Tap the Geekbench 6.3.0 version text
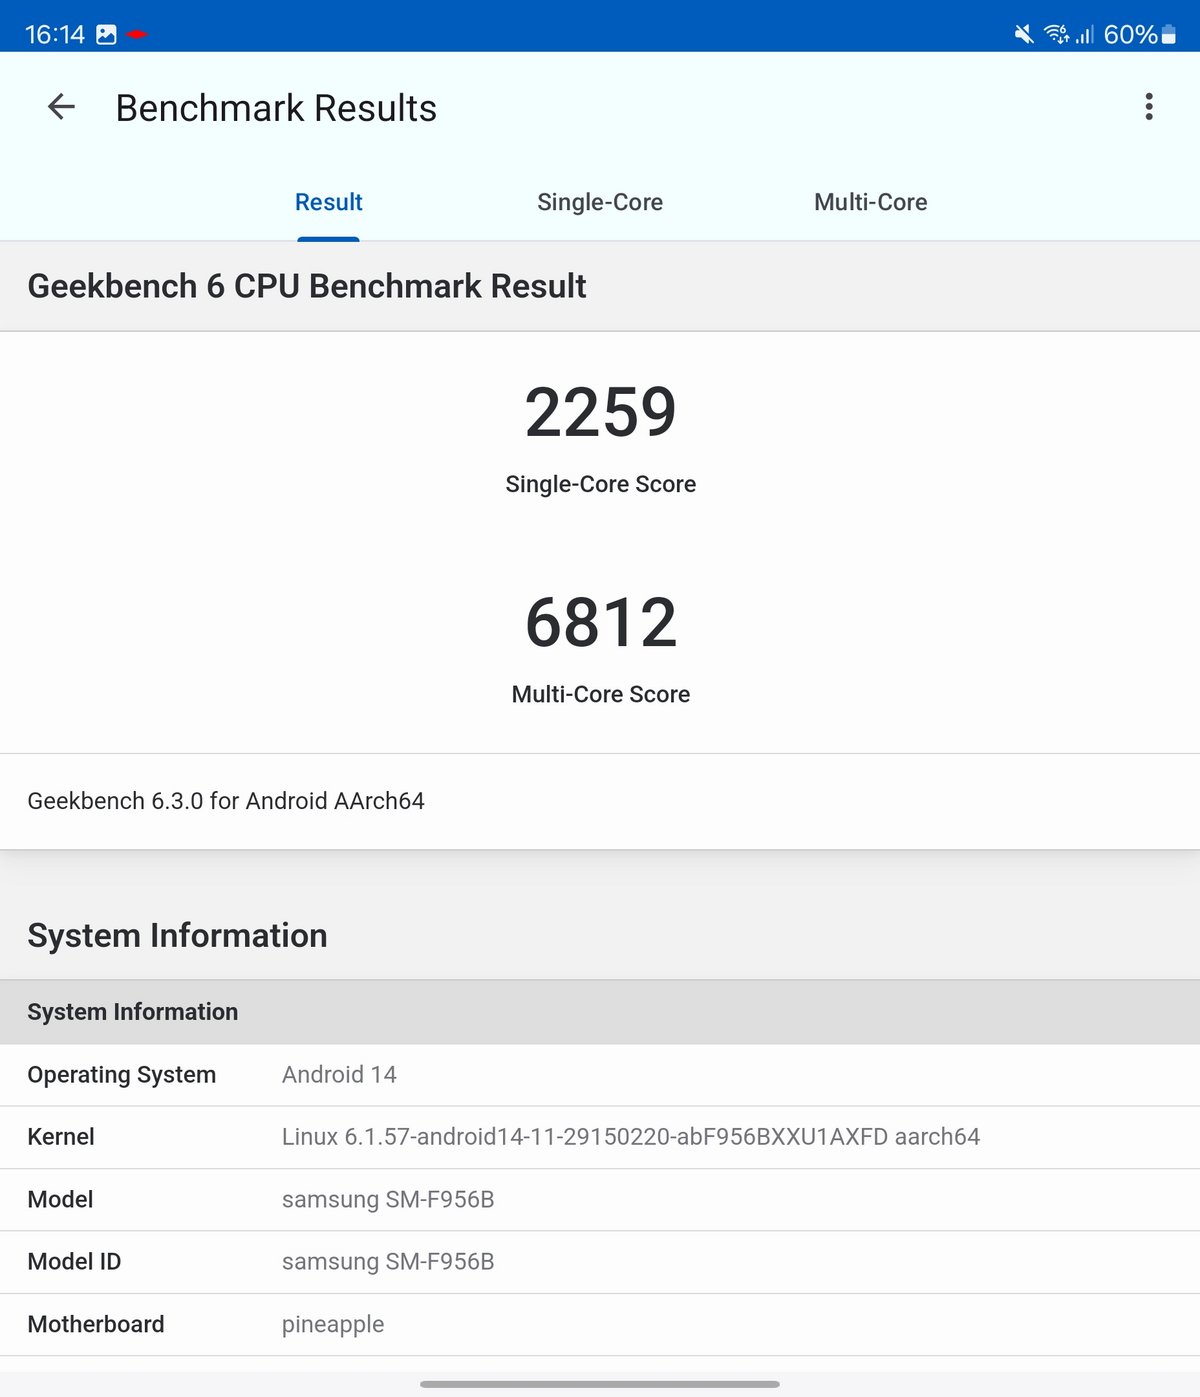Screen dimensions: 1200x1397 click(226, 801)
